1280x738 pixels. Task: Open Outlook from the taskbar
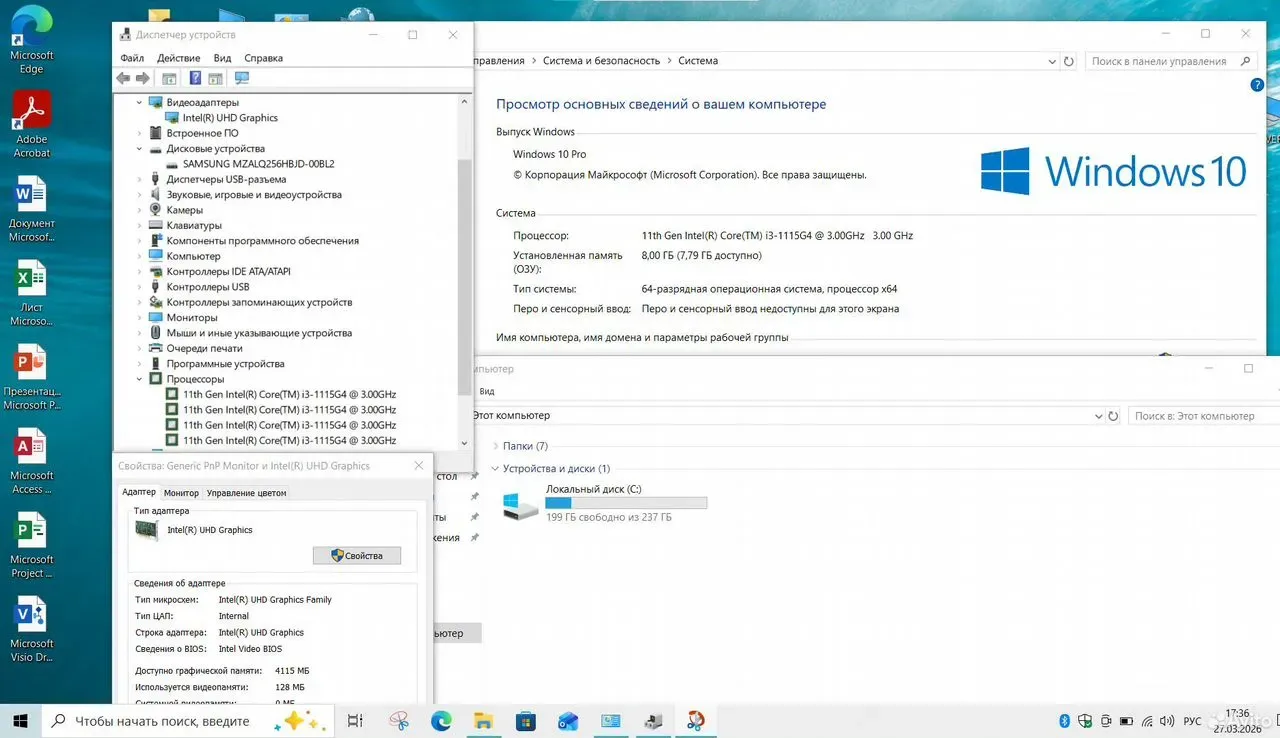568,721
